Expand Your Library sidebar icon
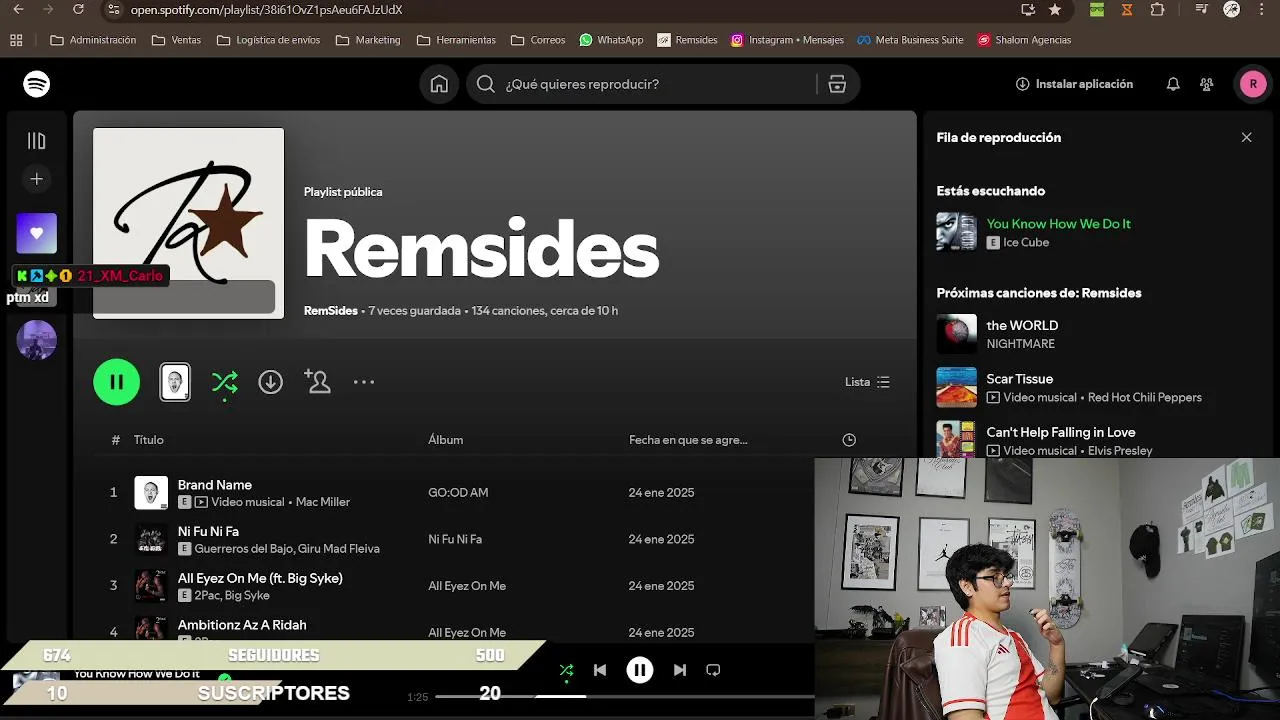 coord(37,141)
